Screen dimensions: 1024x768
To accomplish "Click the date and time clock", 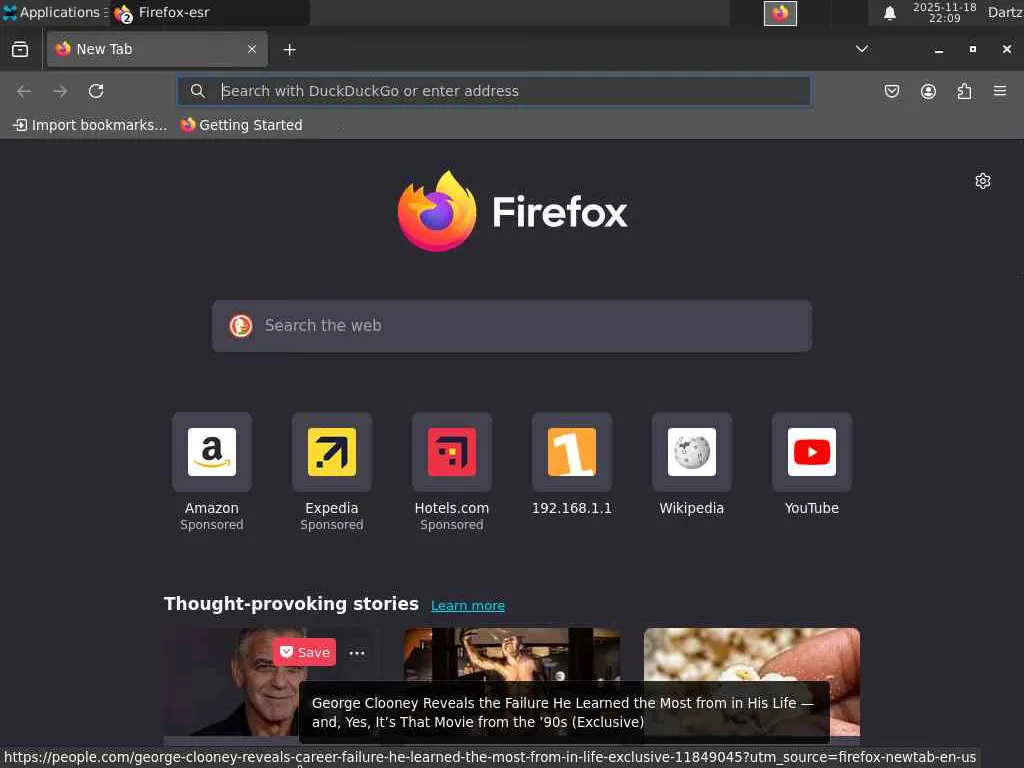I will [x=944, y=12].
